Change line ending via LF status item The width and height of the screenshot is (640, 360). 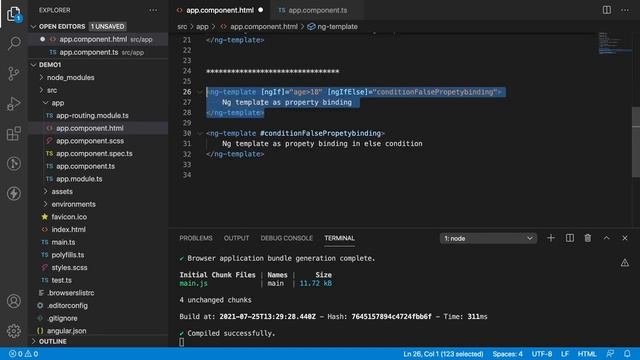[565, 354]
